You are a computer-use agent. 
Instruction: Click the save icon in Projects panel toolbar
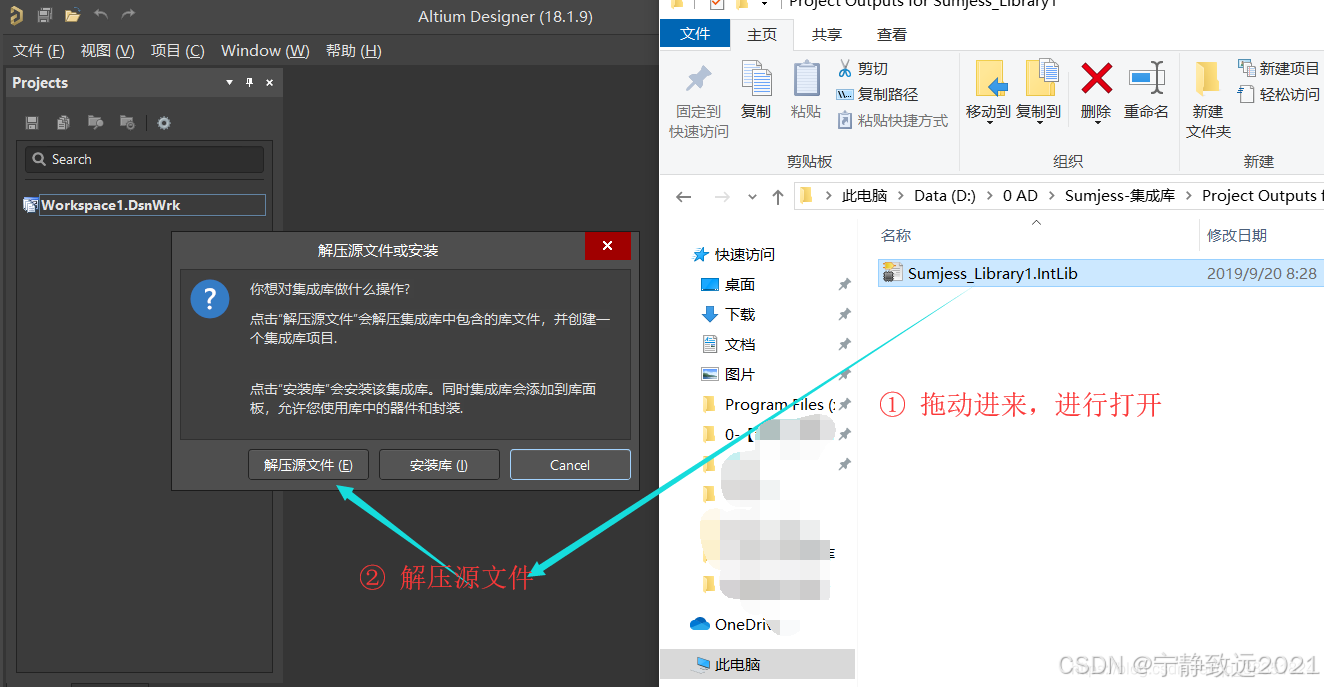coord(32,123)
